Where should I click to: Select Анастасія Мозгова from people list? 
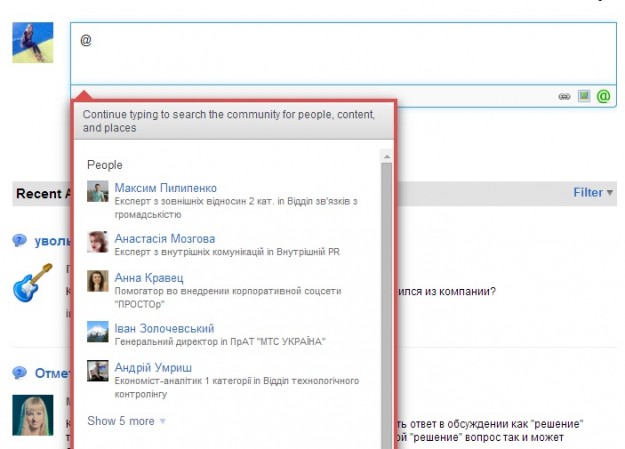(x=164, y=239)
